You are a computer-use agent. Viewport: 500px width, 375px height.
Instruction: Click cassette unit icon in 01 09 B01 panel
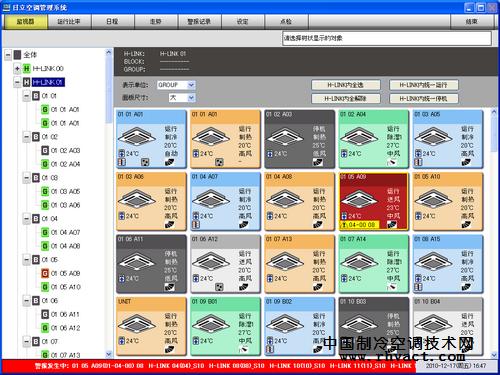pyautogui.click(x=211, y=325)
